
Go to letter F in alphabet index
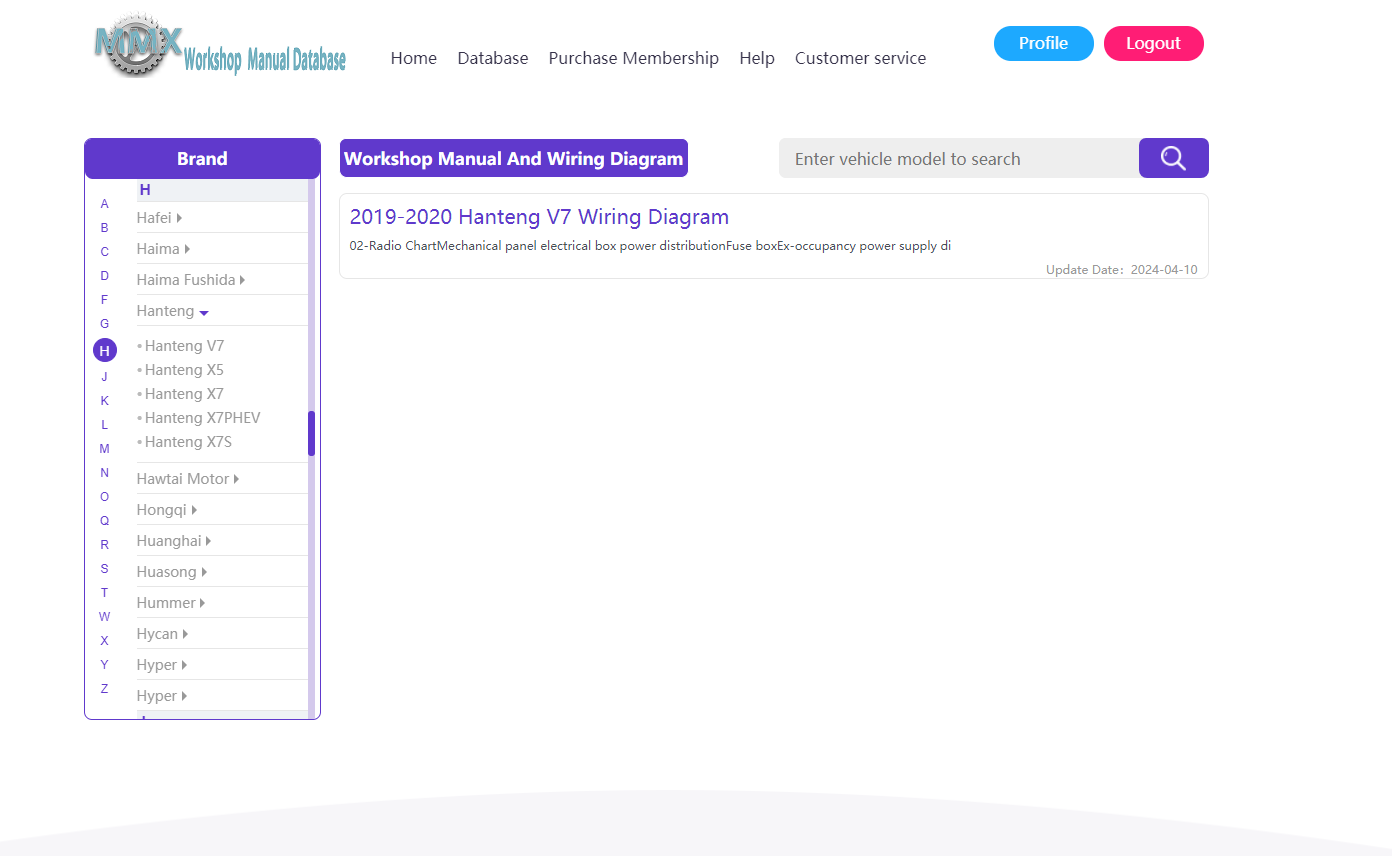coord(104,300)
